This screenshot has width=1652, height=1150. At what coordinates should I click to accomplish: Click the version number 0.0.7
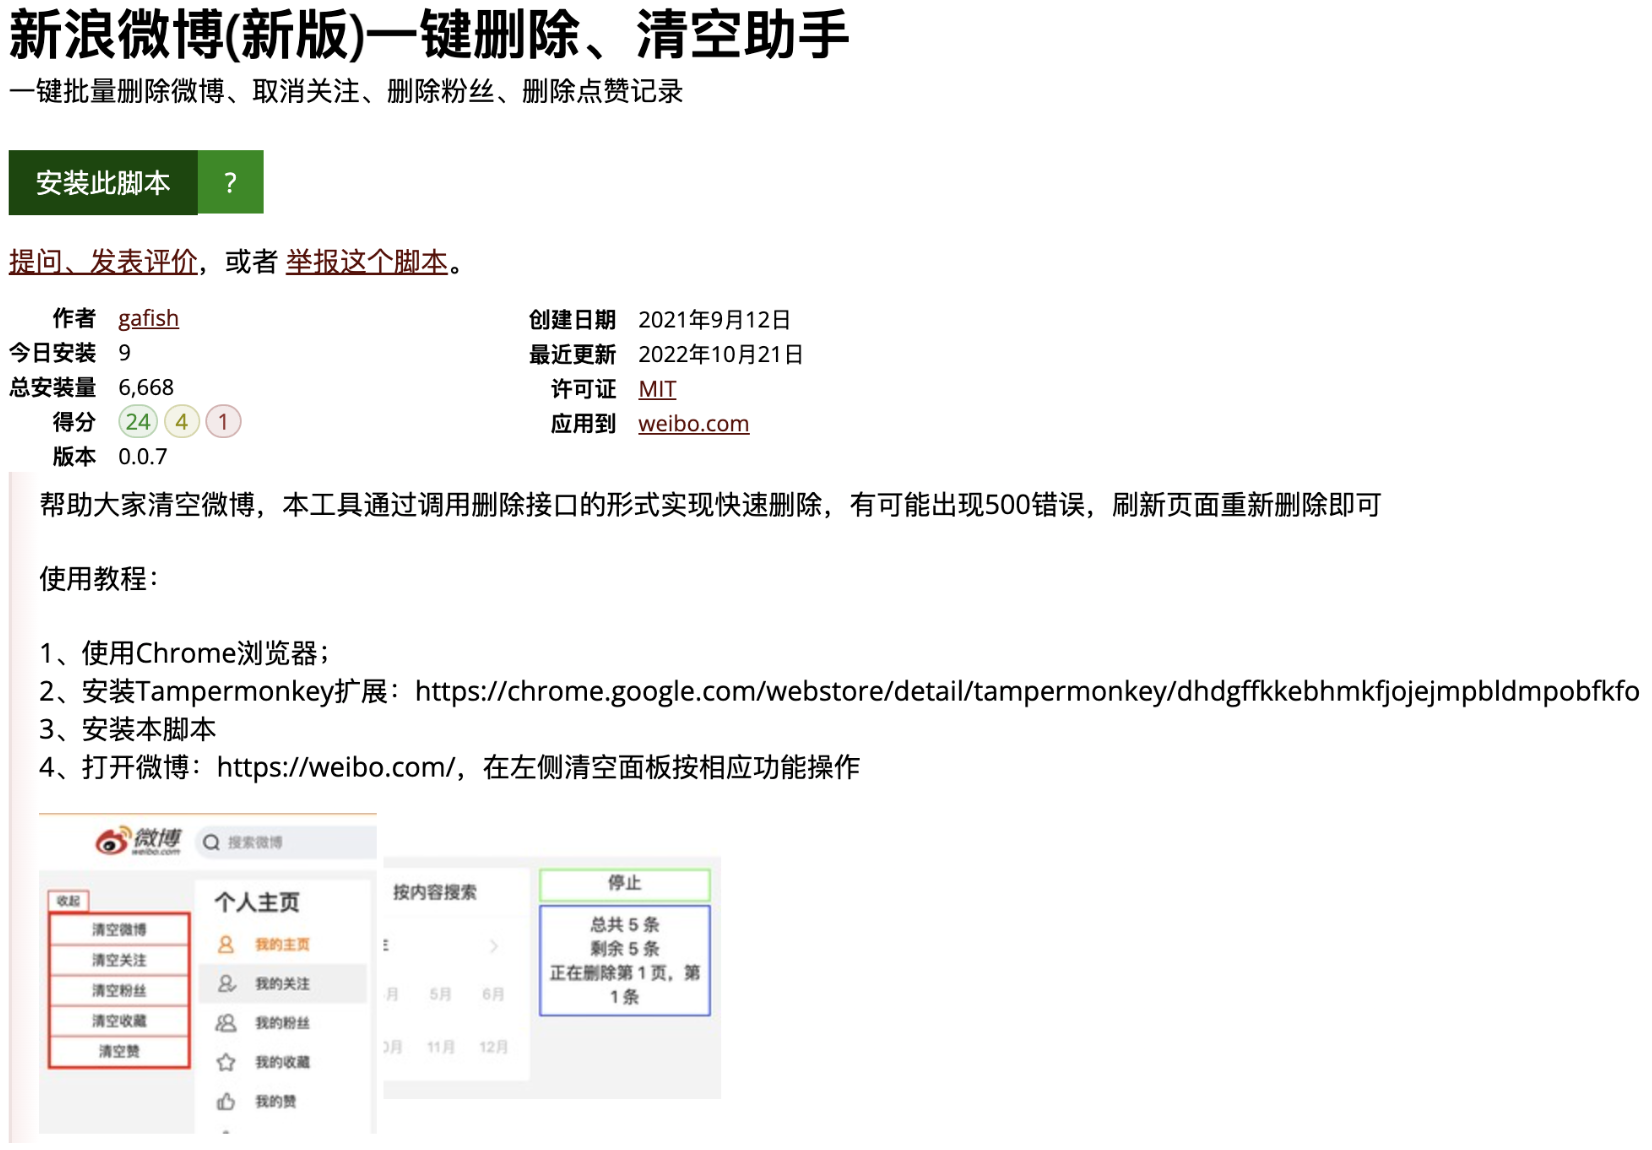143,457
